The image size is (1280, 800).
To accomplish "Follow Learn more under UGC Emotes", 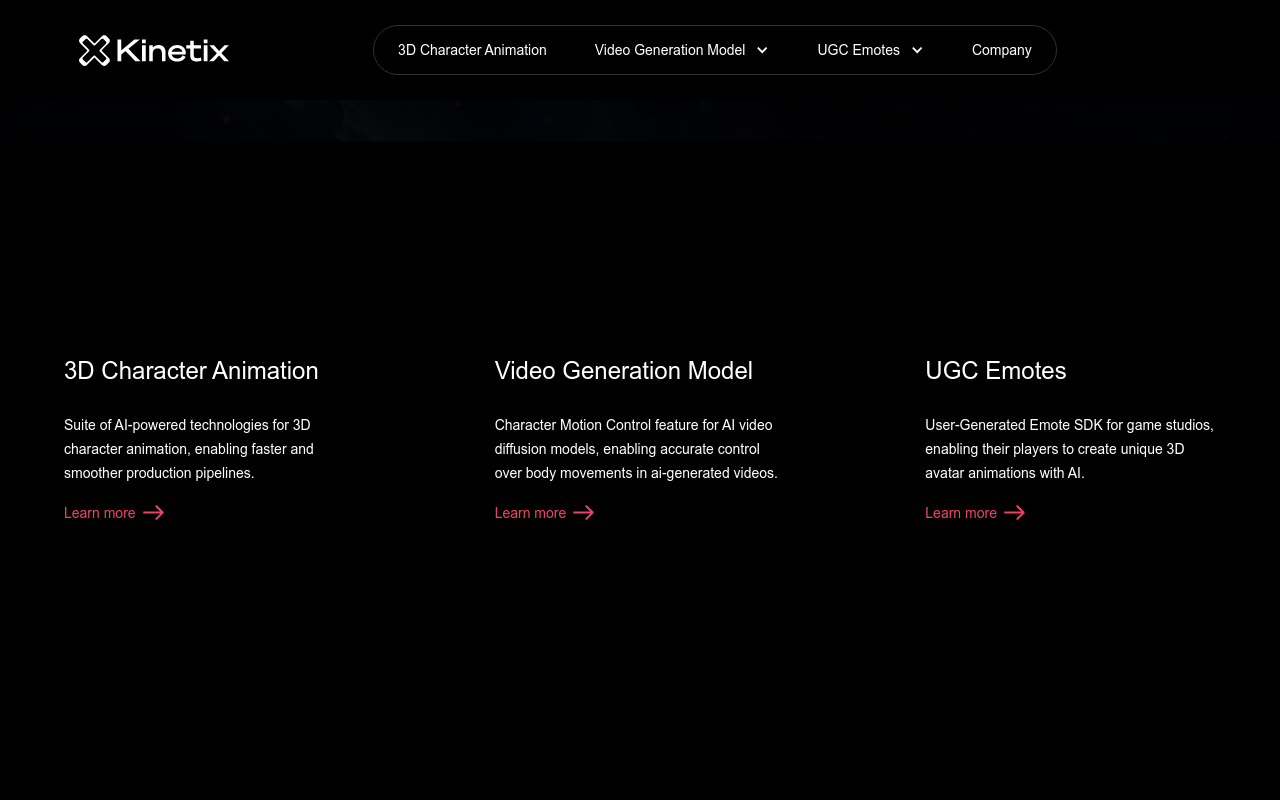I will [960, 513].
